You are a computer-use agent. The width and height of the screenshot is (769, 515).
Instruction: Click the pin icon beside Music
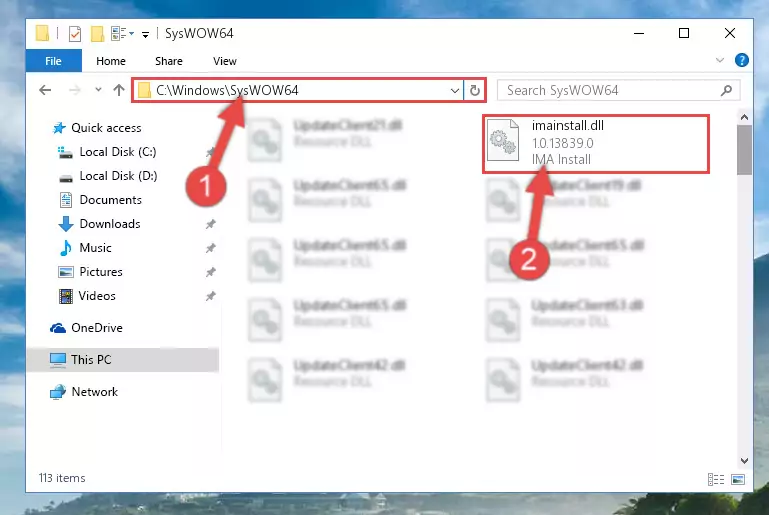pyautogui.click(x=210, y=248)
